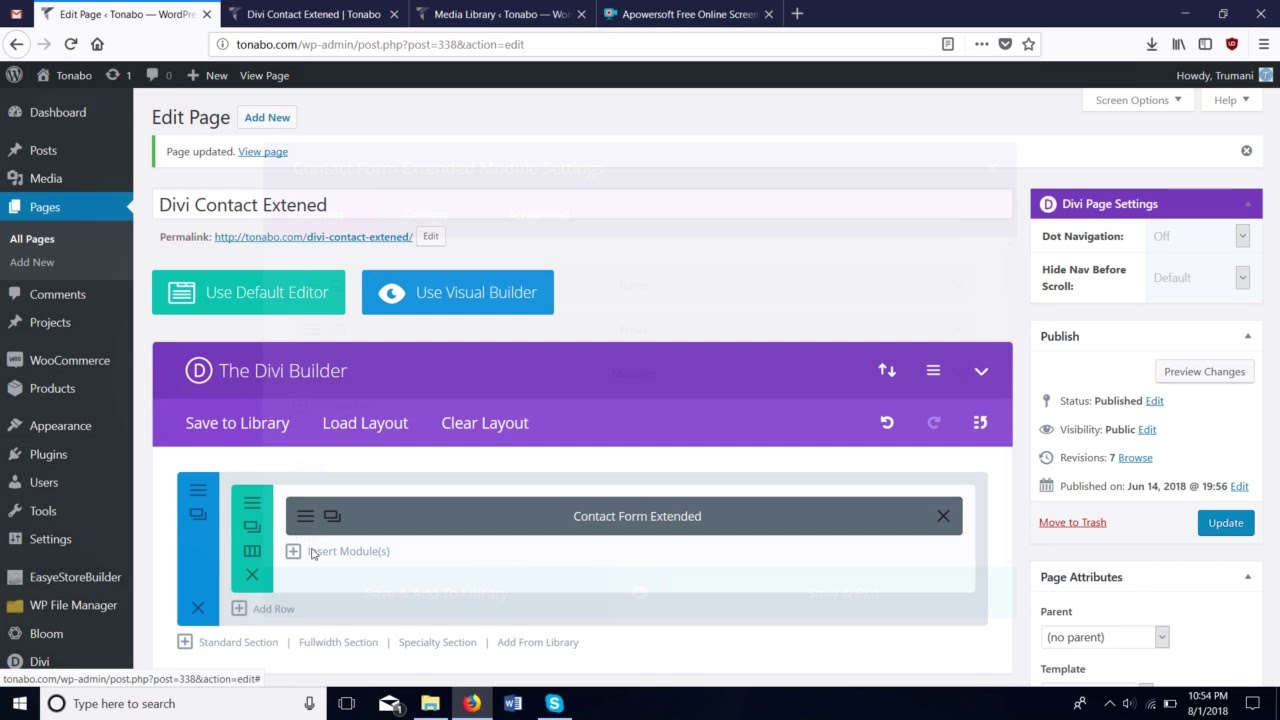
Task: Delete the blue section X icon
Action: 198,608
